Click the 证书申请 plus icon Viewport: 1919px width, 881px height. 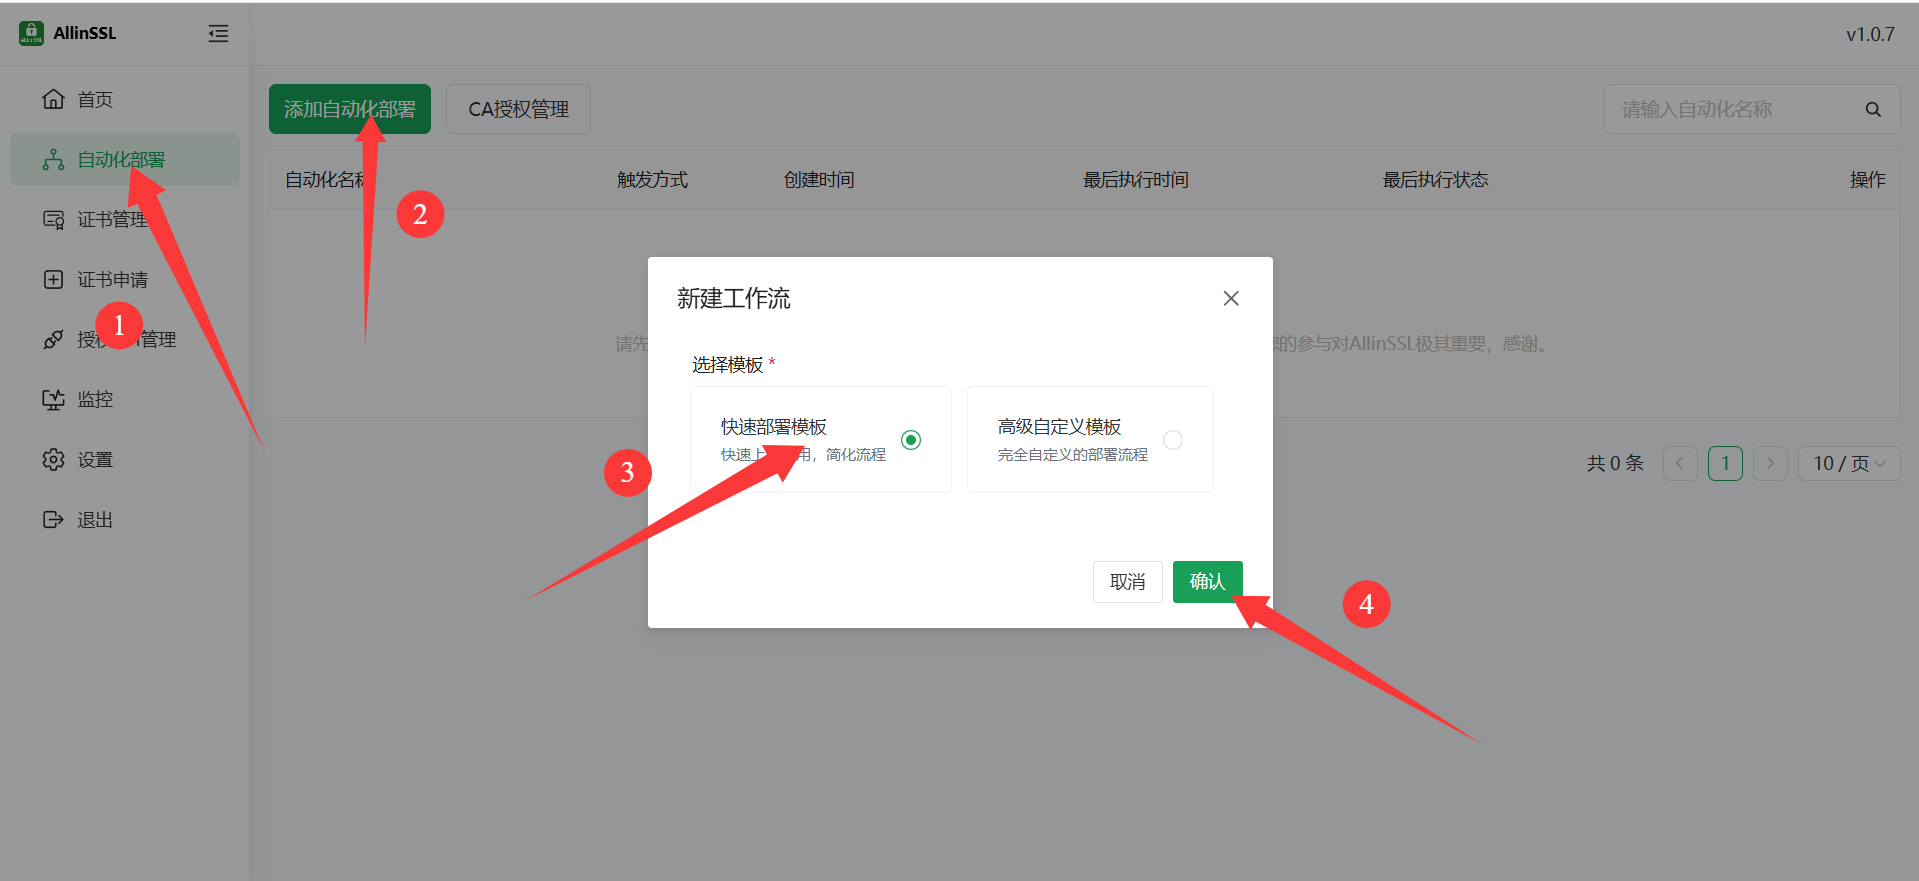point(53,279)
